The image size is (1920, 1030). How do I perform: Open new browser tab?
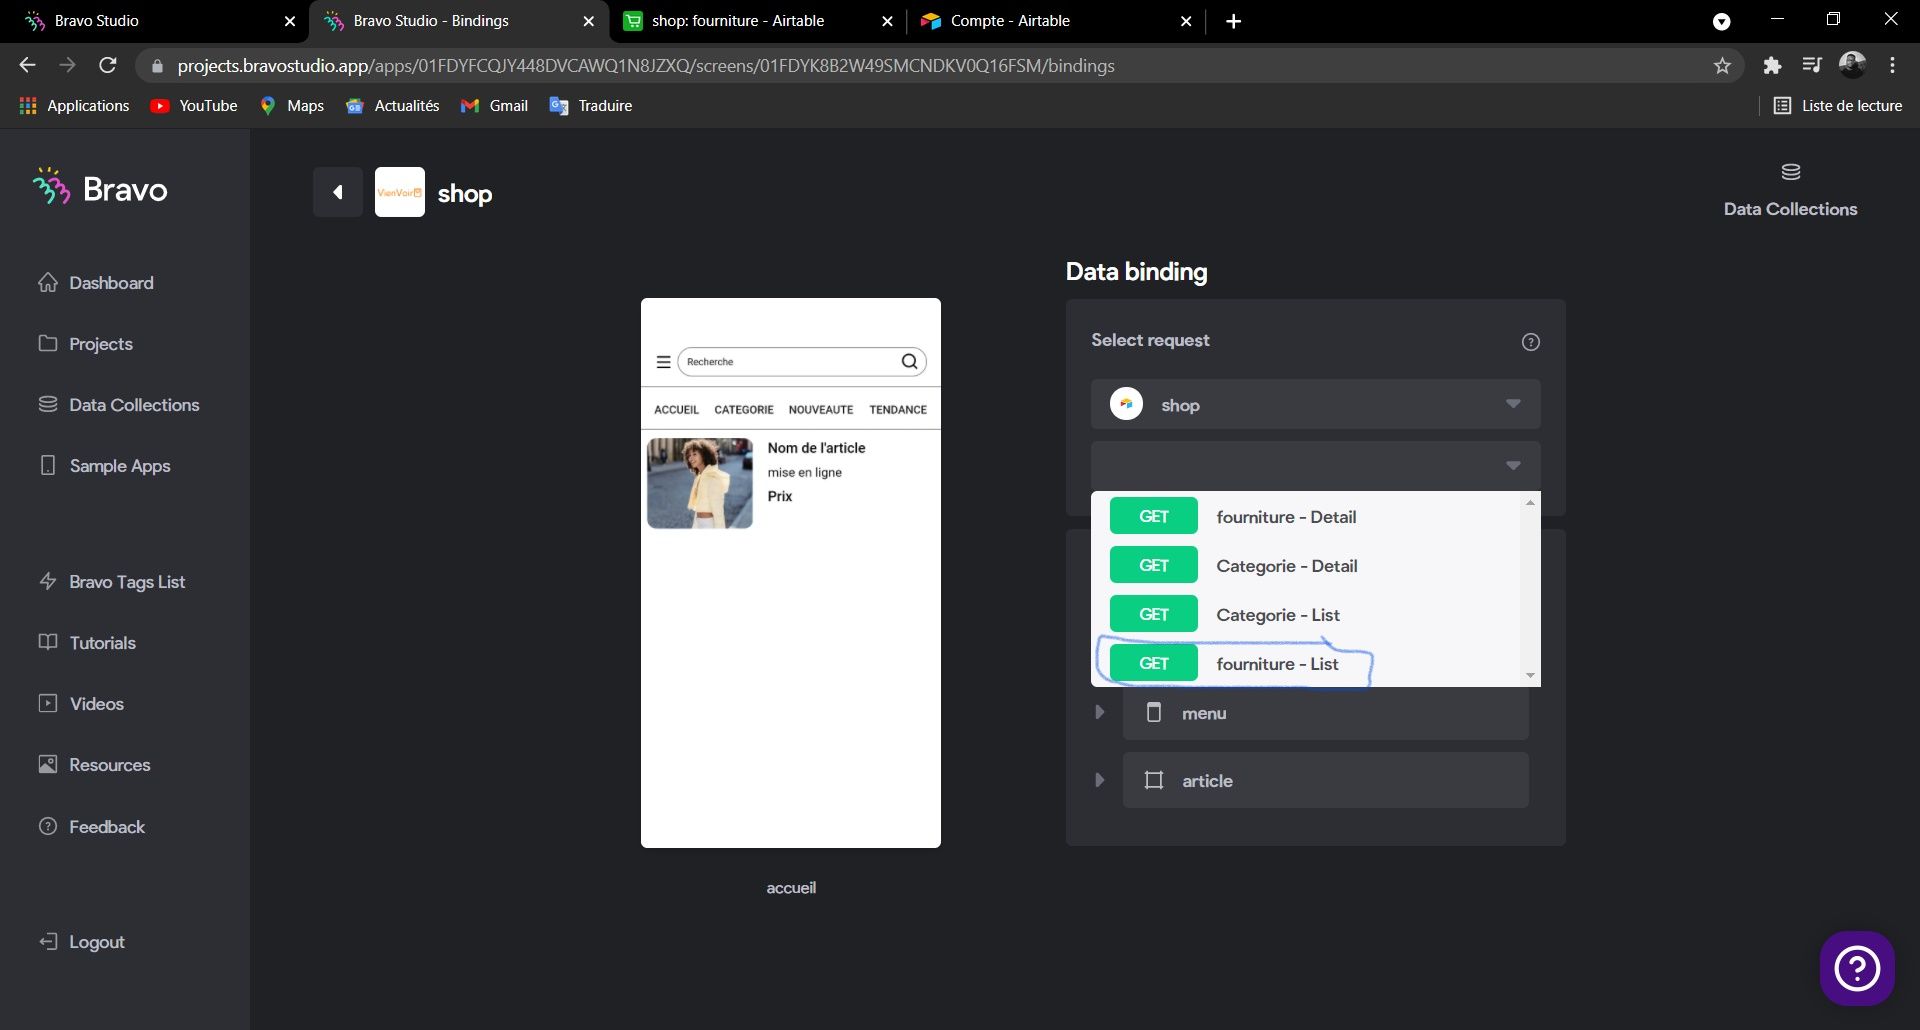[x=1234, y=21]
